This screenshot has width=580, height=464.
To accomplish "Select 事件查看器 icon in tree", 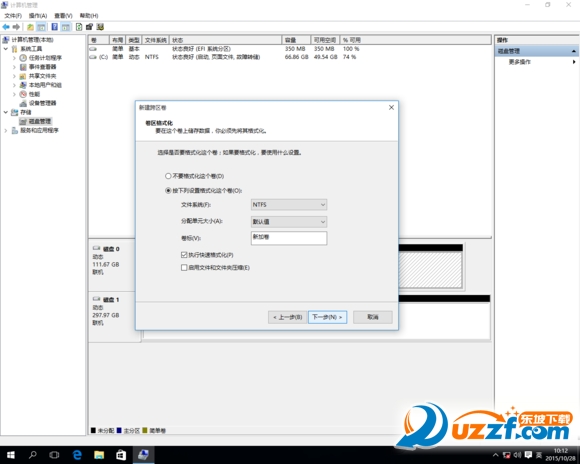I will [x=23, y=67].
